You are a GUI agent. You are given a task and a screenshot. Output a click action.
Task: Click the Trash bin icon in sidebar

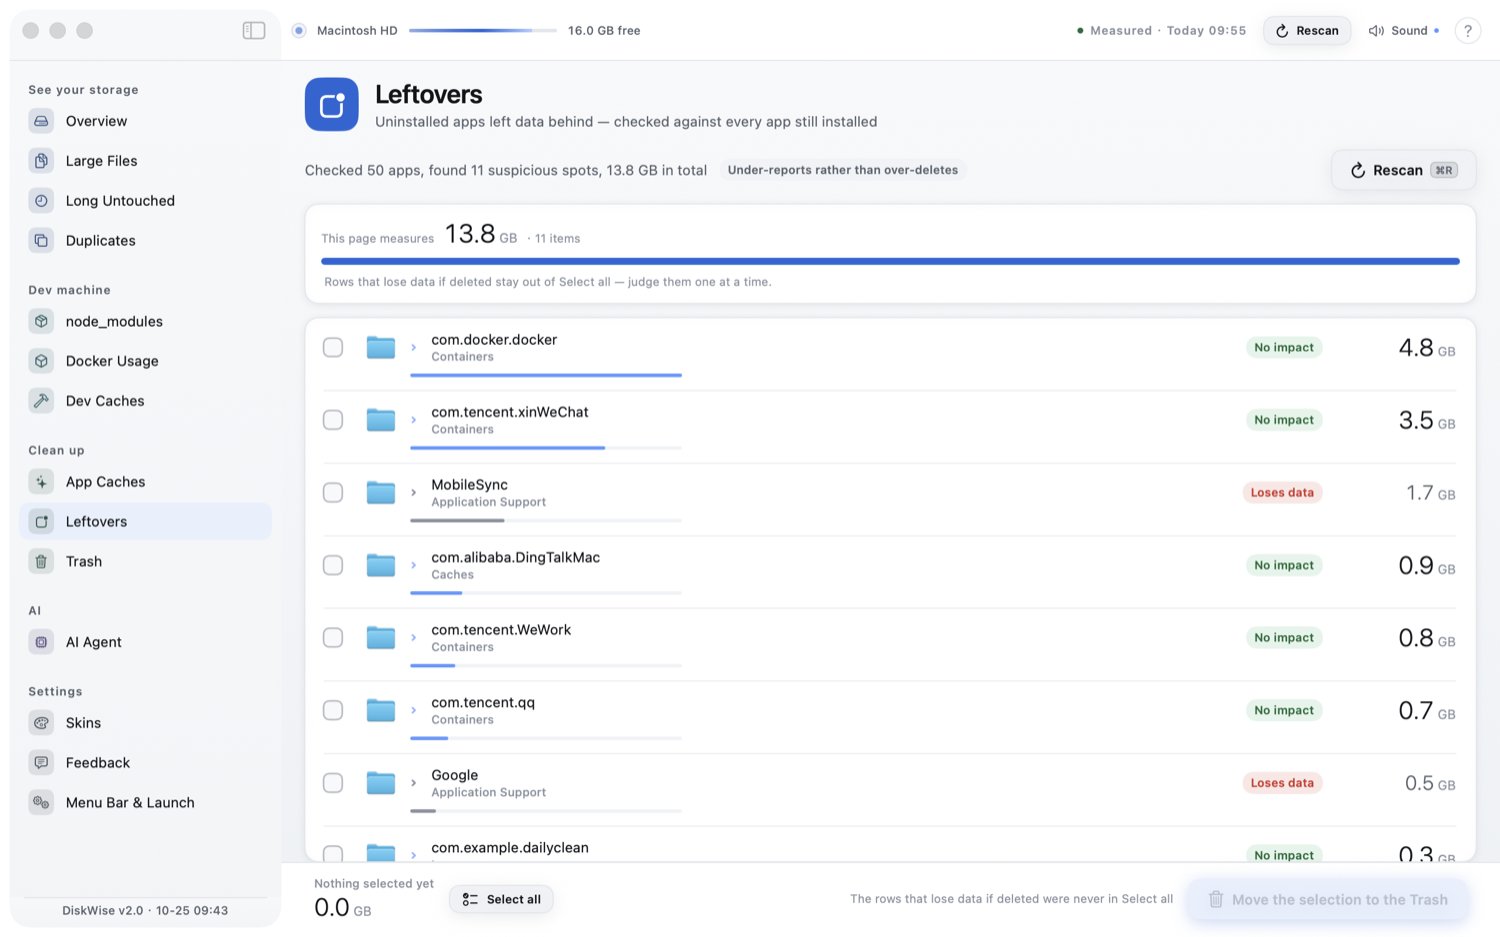[x=41, y=562]
